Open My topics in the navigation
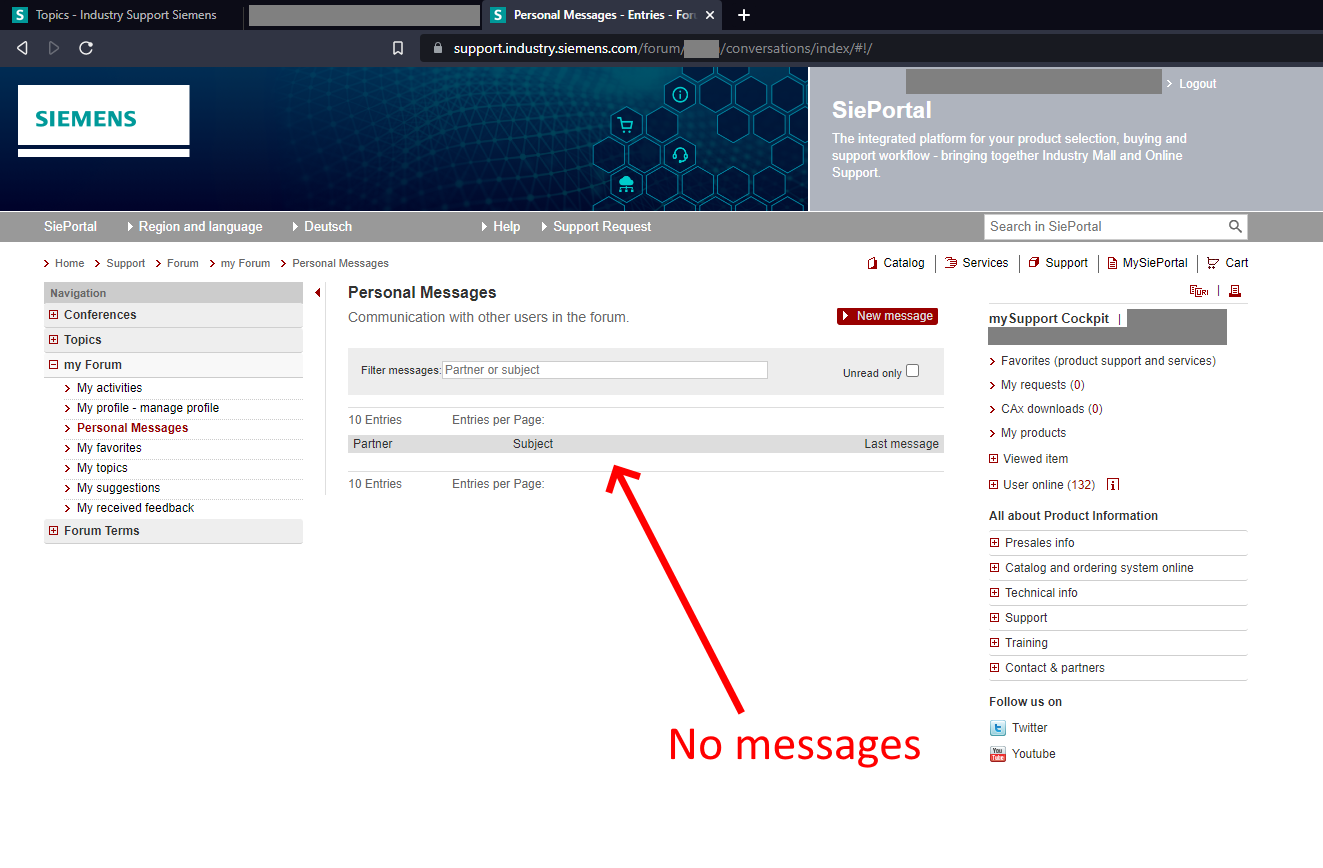 point(102,468)
